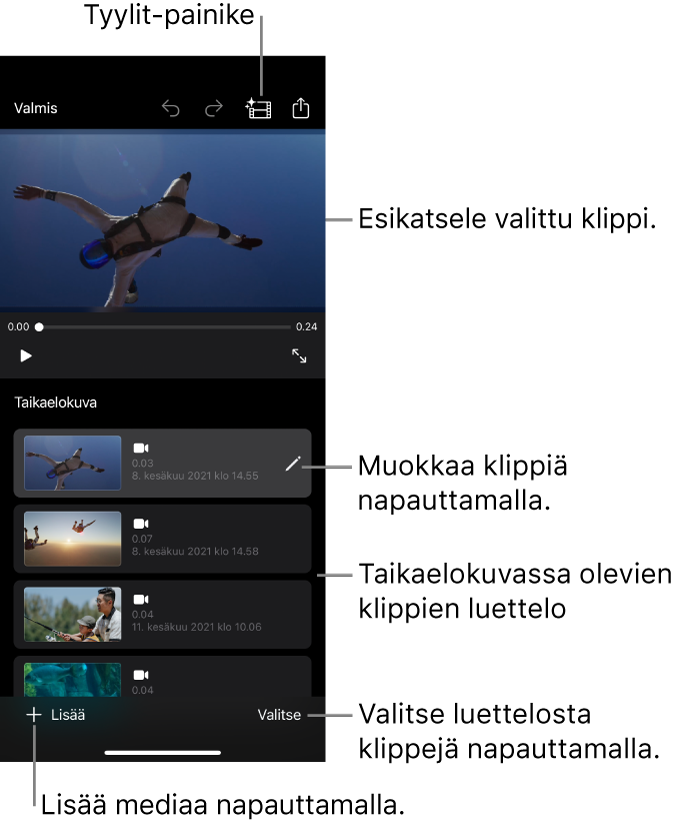The height and width of the screenshot is (825, 681).
Task: Expand video to fullscreen
Action: pos(299,356)
